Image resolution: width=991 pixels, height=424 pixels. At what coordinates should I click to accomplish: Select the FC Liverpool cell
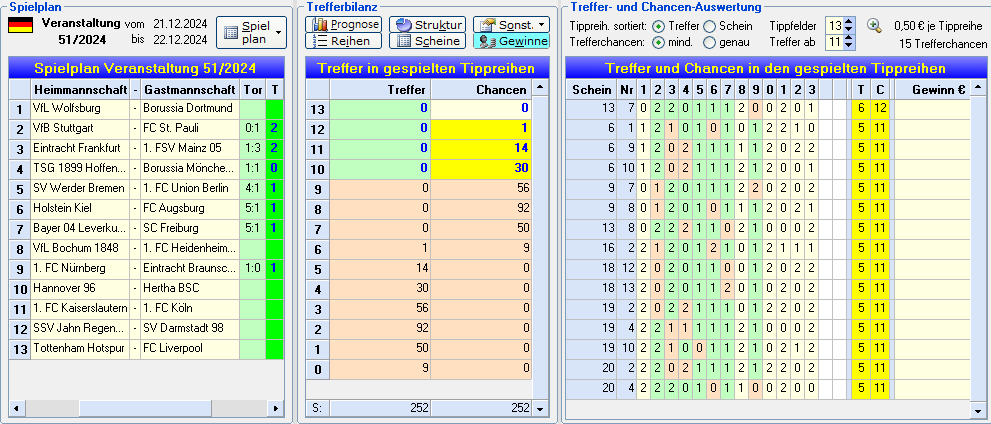point(190,348)
